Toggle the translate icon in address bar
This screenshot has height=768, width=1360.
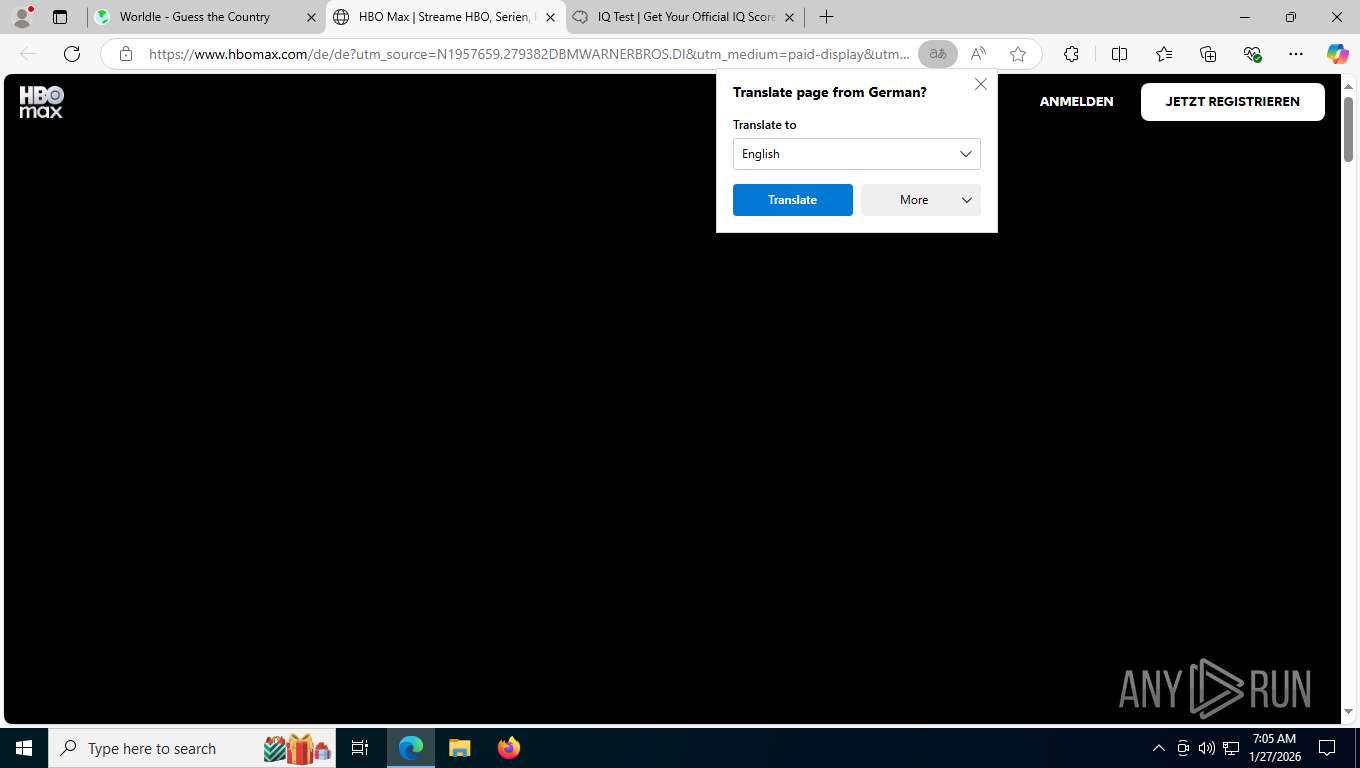pyautogui.click(x=938, y=54)
